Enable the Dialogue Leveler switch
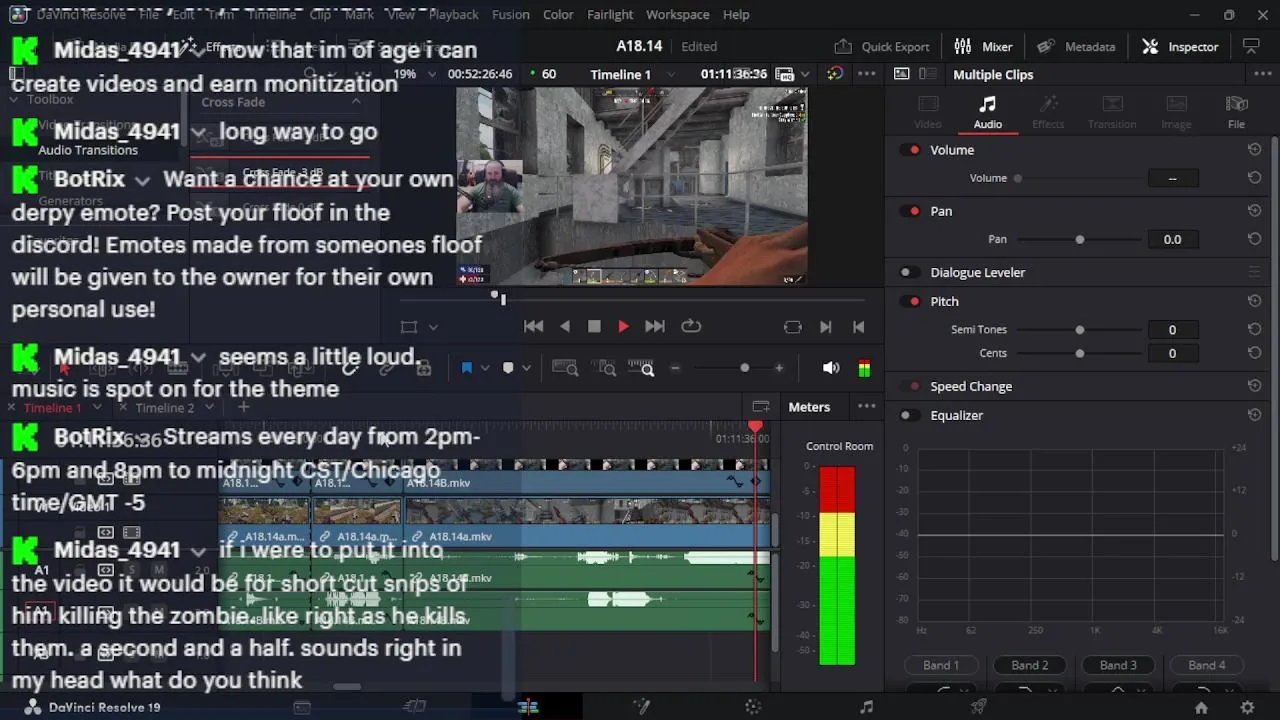 pyautogui.click(x=910, y=272)
